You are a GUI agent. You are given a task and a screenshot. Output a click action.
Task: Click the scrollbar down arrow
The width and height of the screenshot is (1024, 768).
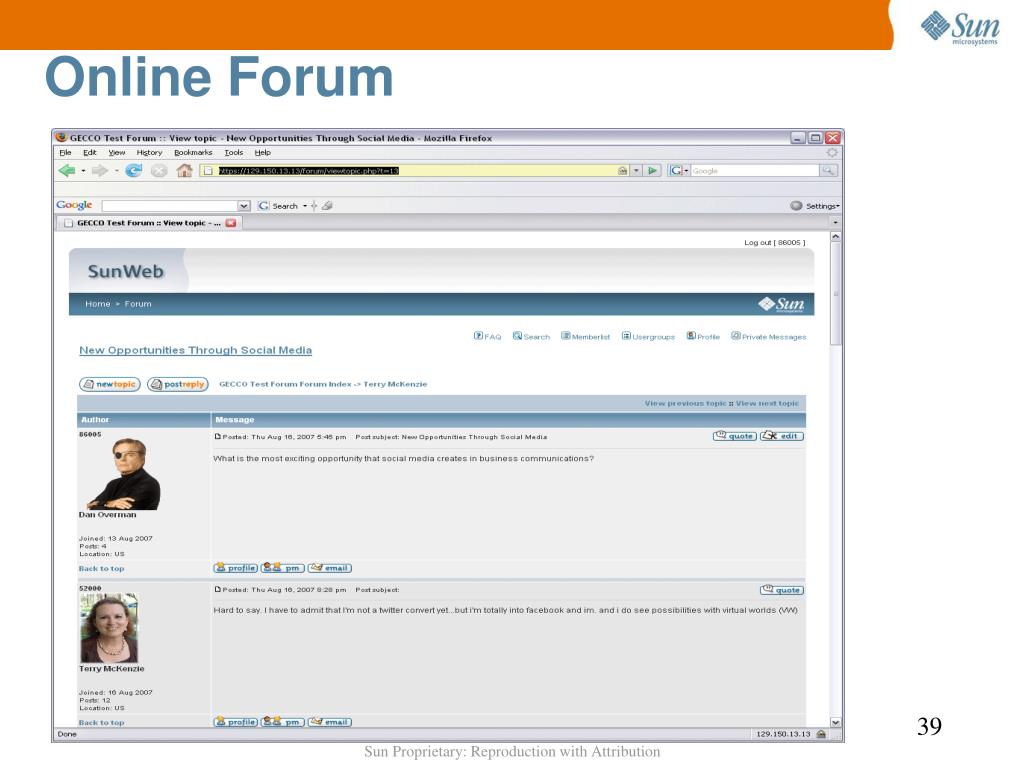pyautogui.click(x=835, y=722)
